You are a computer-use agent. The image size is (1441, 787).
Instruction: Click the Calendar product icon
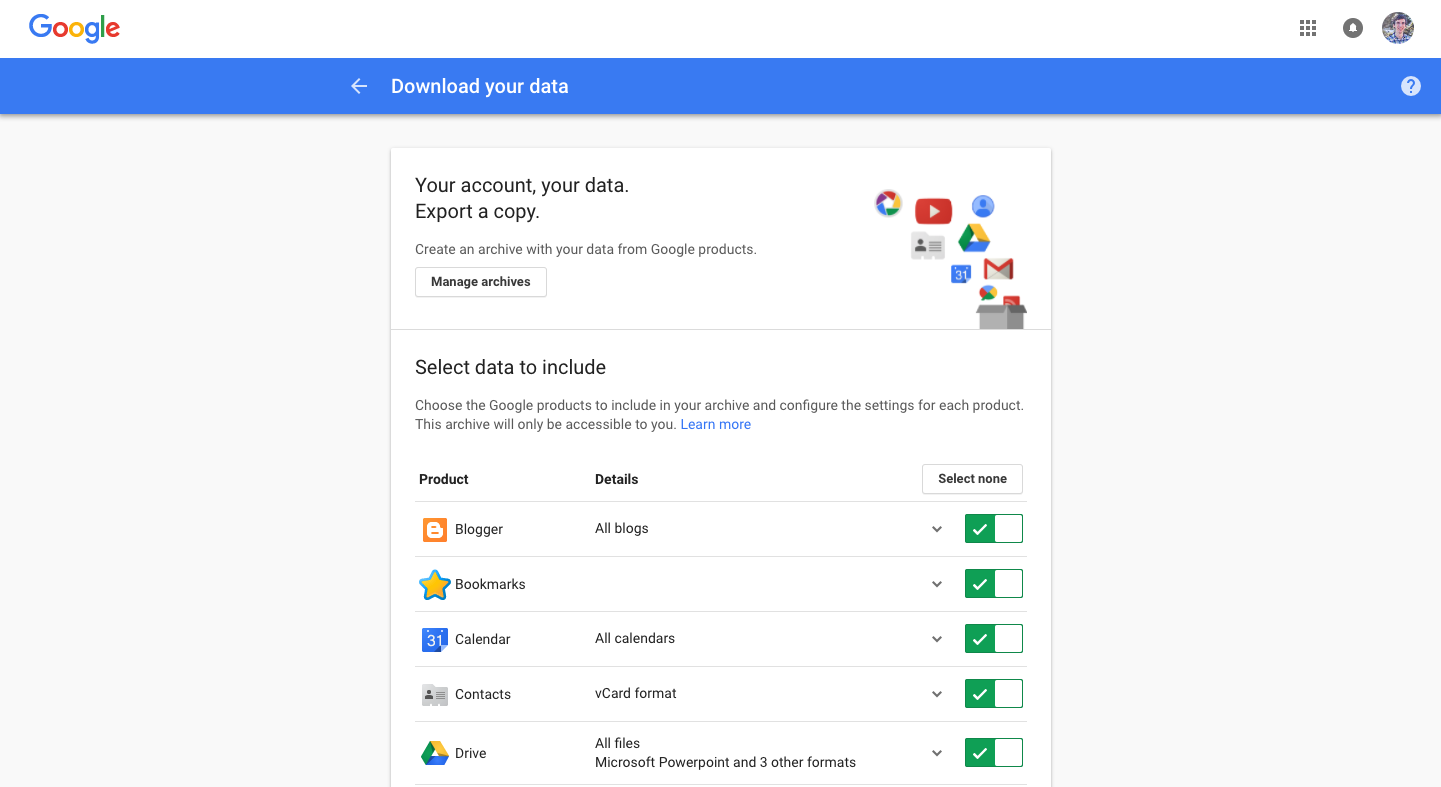point(435,639)
